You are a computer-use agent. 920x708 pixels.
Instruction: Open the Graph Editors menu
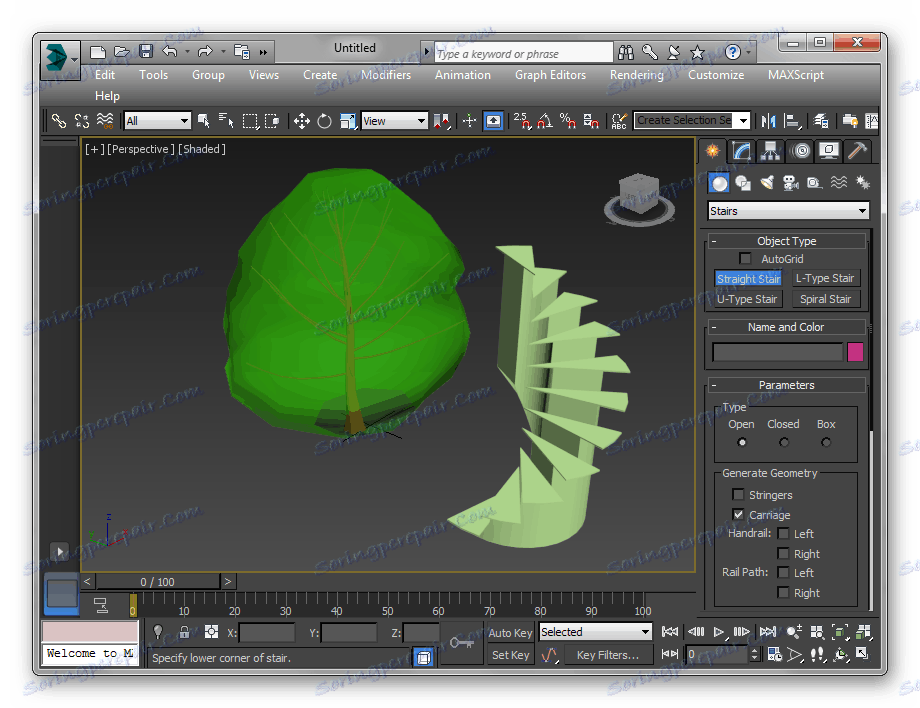(550, 75)
